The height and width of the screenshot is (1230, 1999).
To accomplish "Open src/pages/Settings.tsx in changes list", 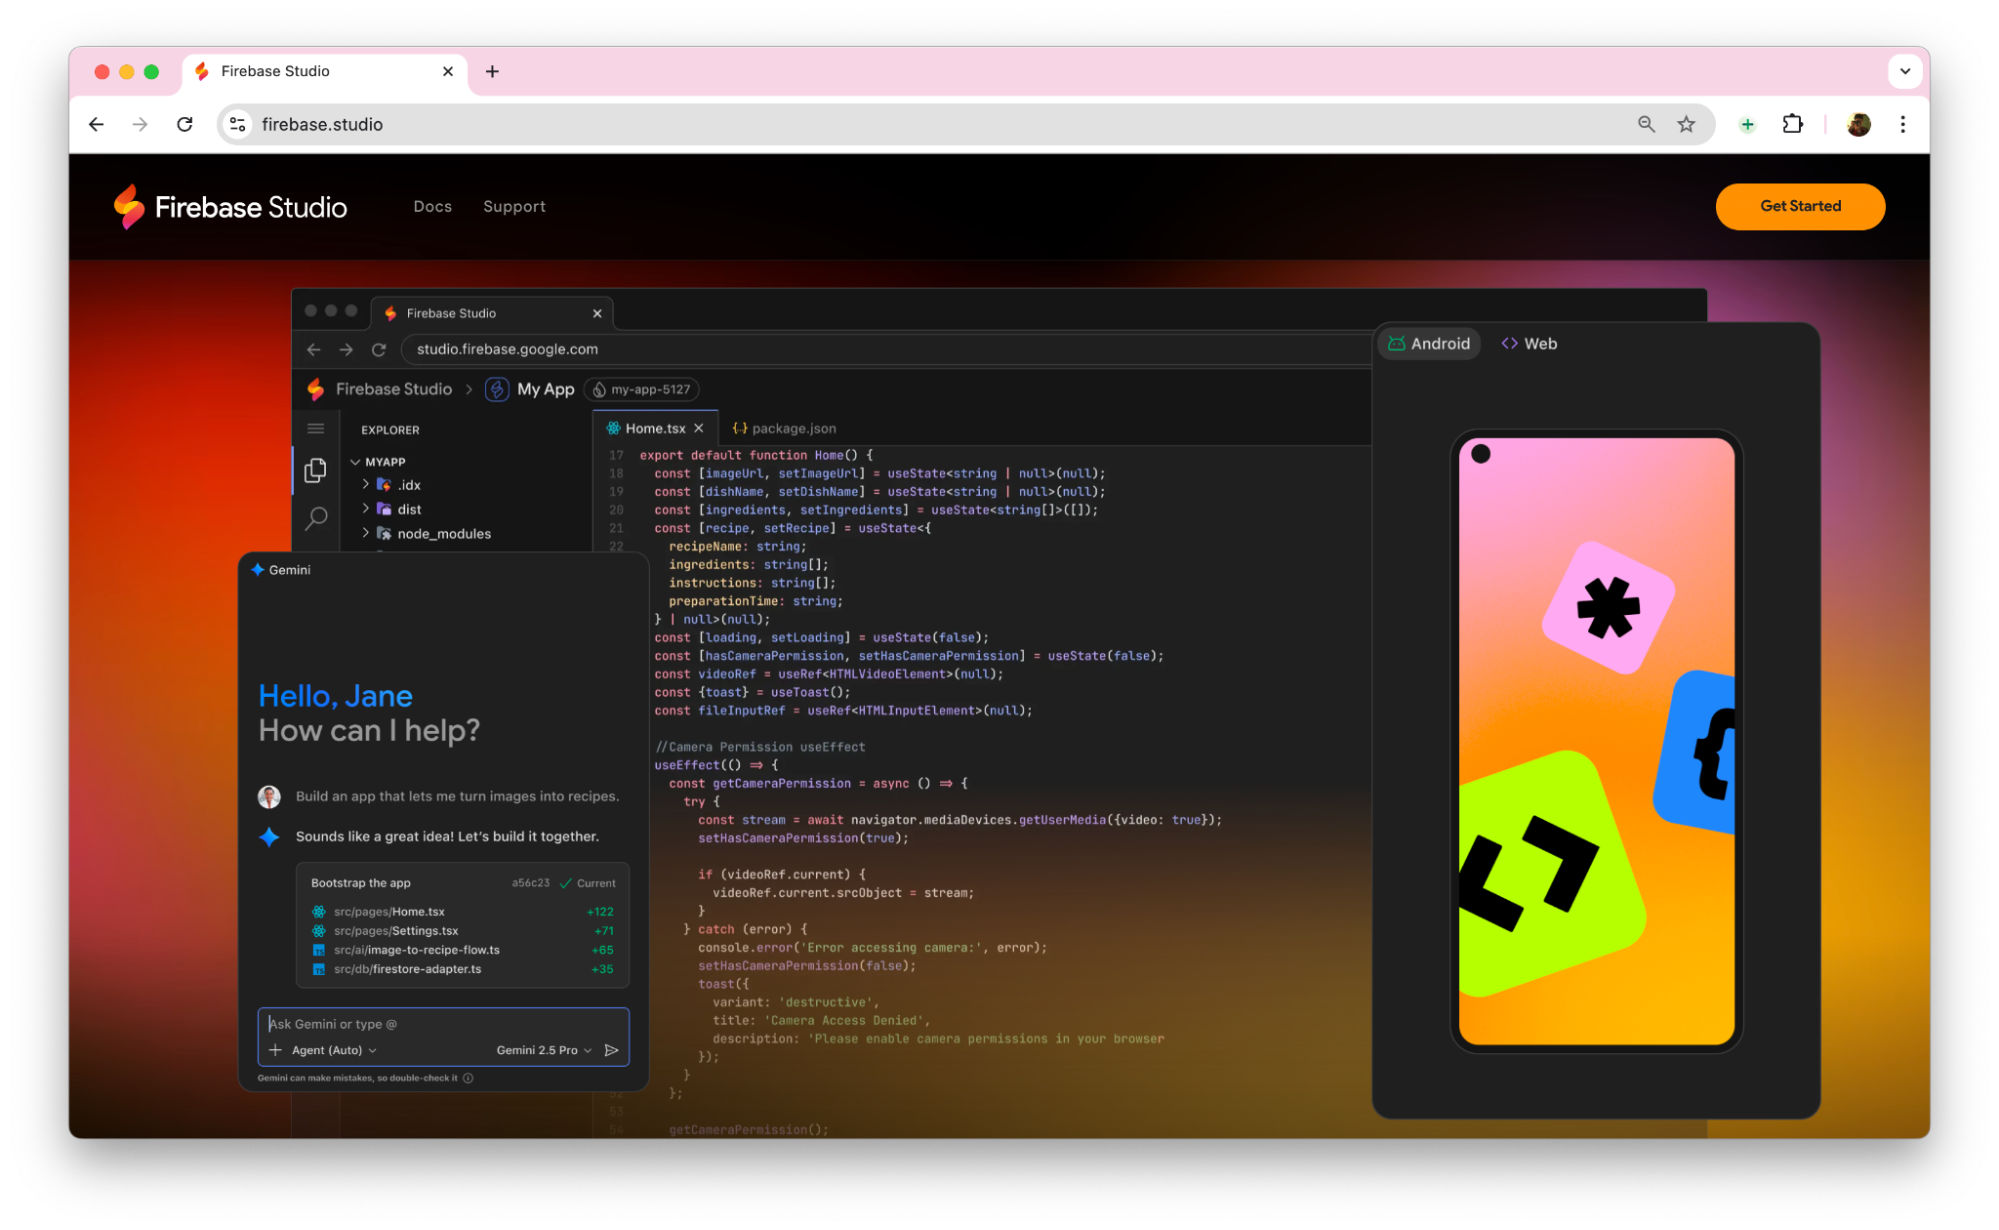I will pos(396,931).
